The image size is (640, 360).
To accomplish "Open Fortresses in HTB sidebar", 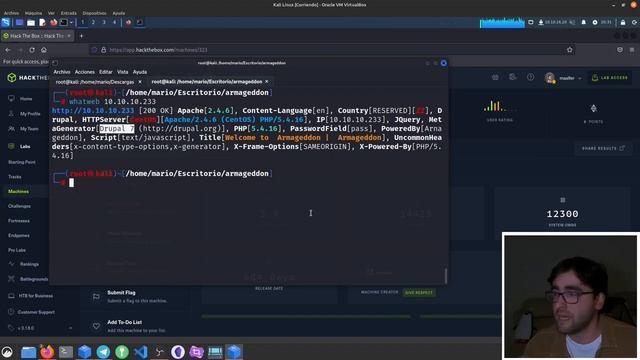I will (19, 221).
